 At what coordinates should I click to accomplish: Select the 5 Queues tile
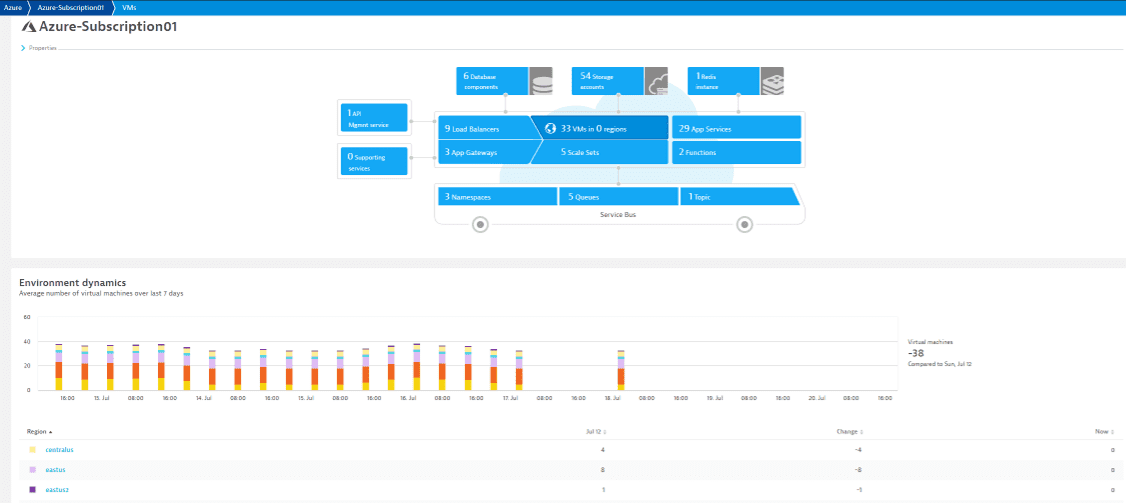(618, 196)
